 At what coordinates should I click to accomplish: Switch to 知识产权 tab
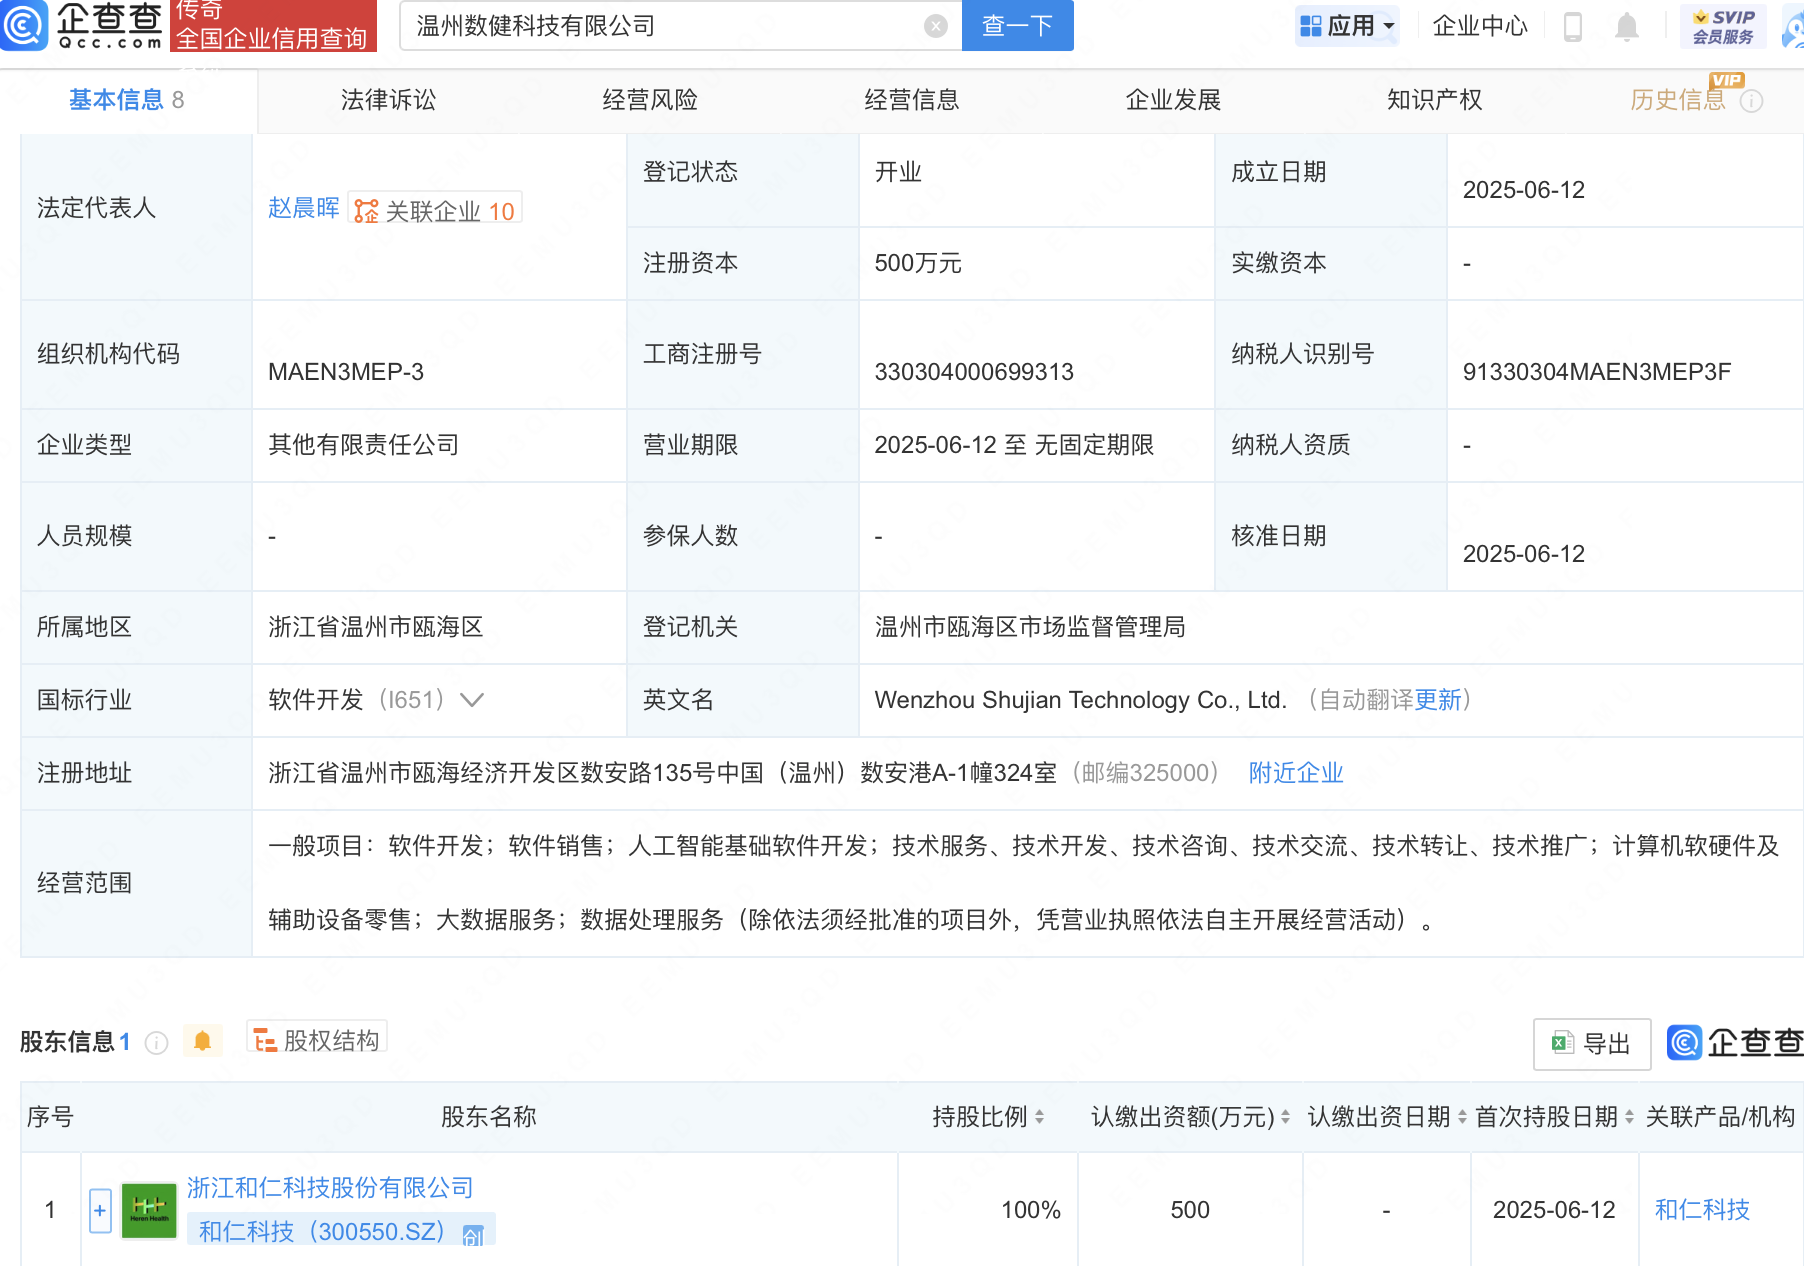(x=1434, y=100)
